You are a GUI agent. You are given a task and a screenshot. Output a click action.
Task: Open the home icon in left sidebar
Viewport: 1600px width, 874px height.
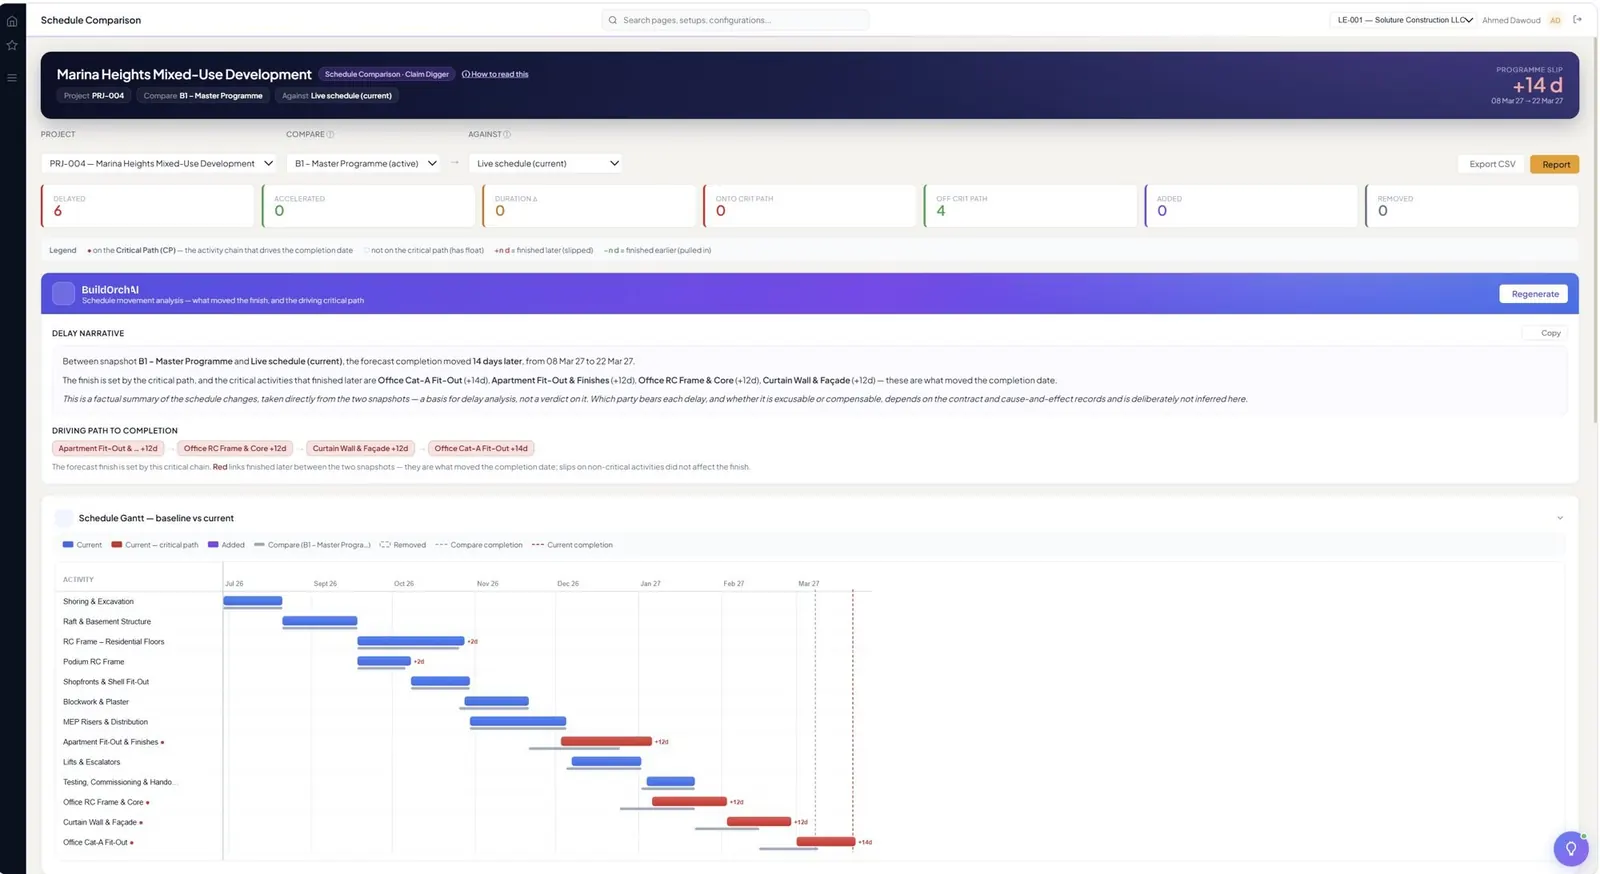pos(12,21)
